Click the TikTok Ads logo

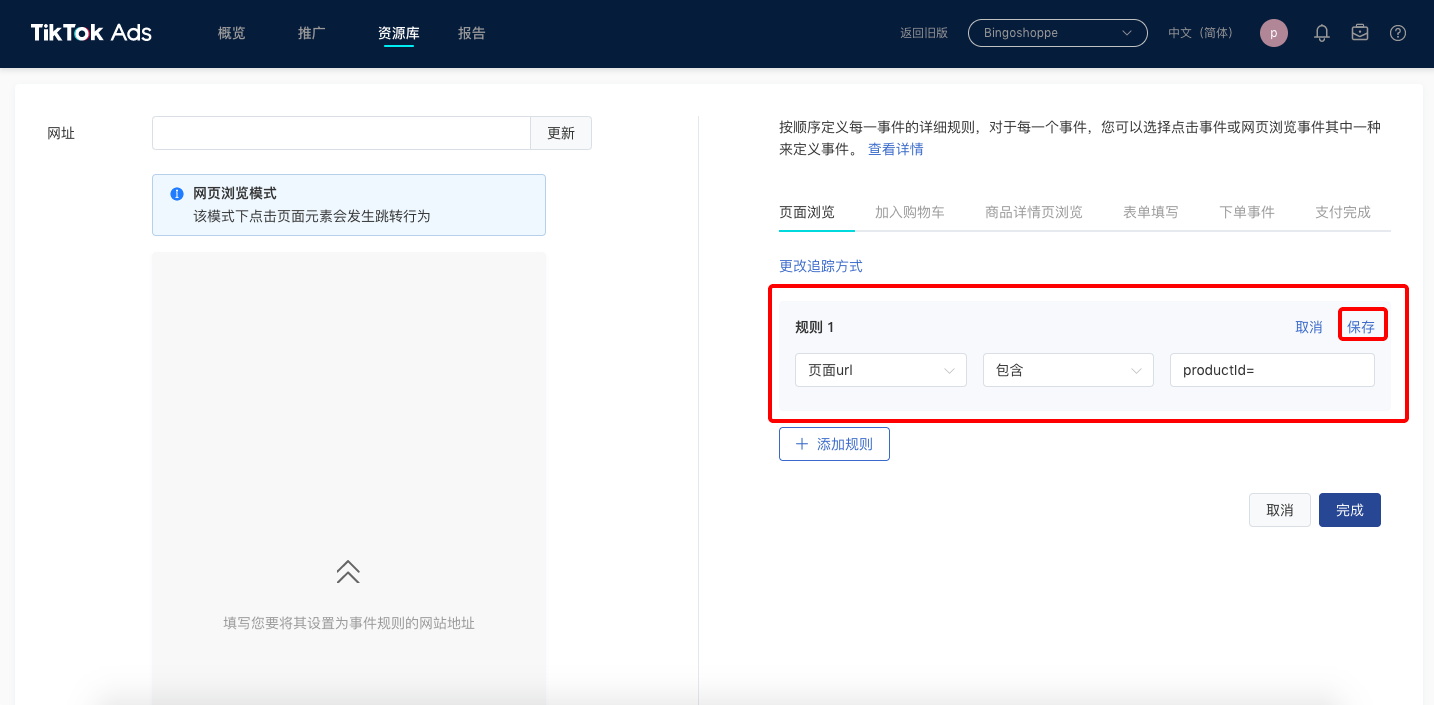click(x=91, y=33)
